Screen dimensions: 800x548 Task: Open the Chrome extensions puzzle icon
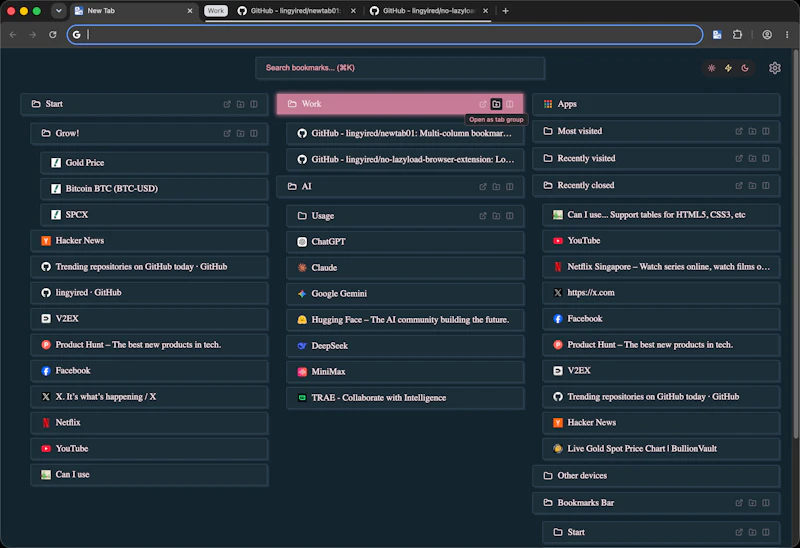click(737, 35)
